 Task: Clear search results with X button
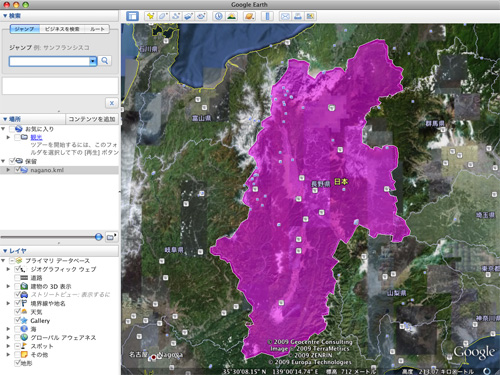click(x=112, y=103)
